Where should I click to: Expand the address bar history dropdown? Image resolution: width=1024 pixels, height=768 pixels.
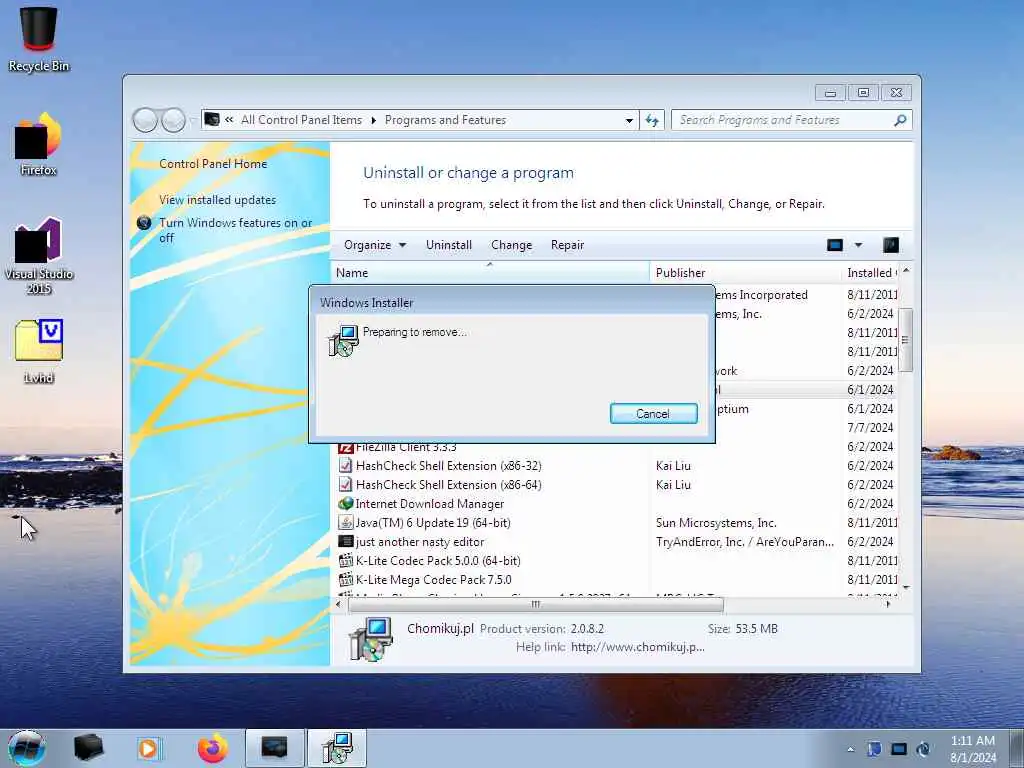pyautogui.click(x=629, y=120)
